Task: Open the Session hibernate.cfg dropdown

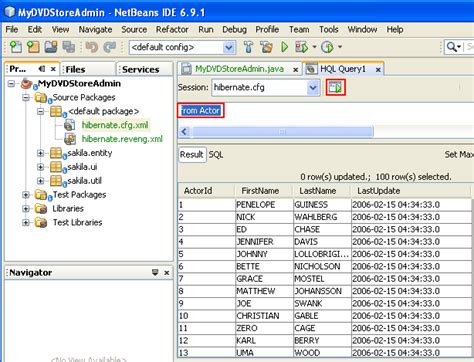Action: 313,88
